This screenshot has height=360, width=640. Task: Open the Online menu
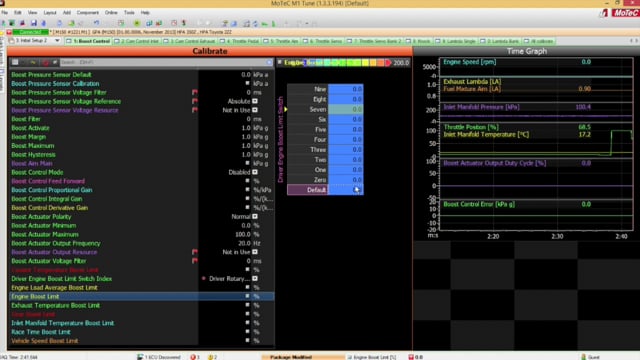click(x=111, y=13)
